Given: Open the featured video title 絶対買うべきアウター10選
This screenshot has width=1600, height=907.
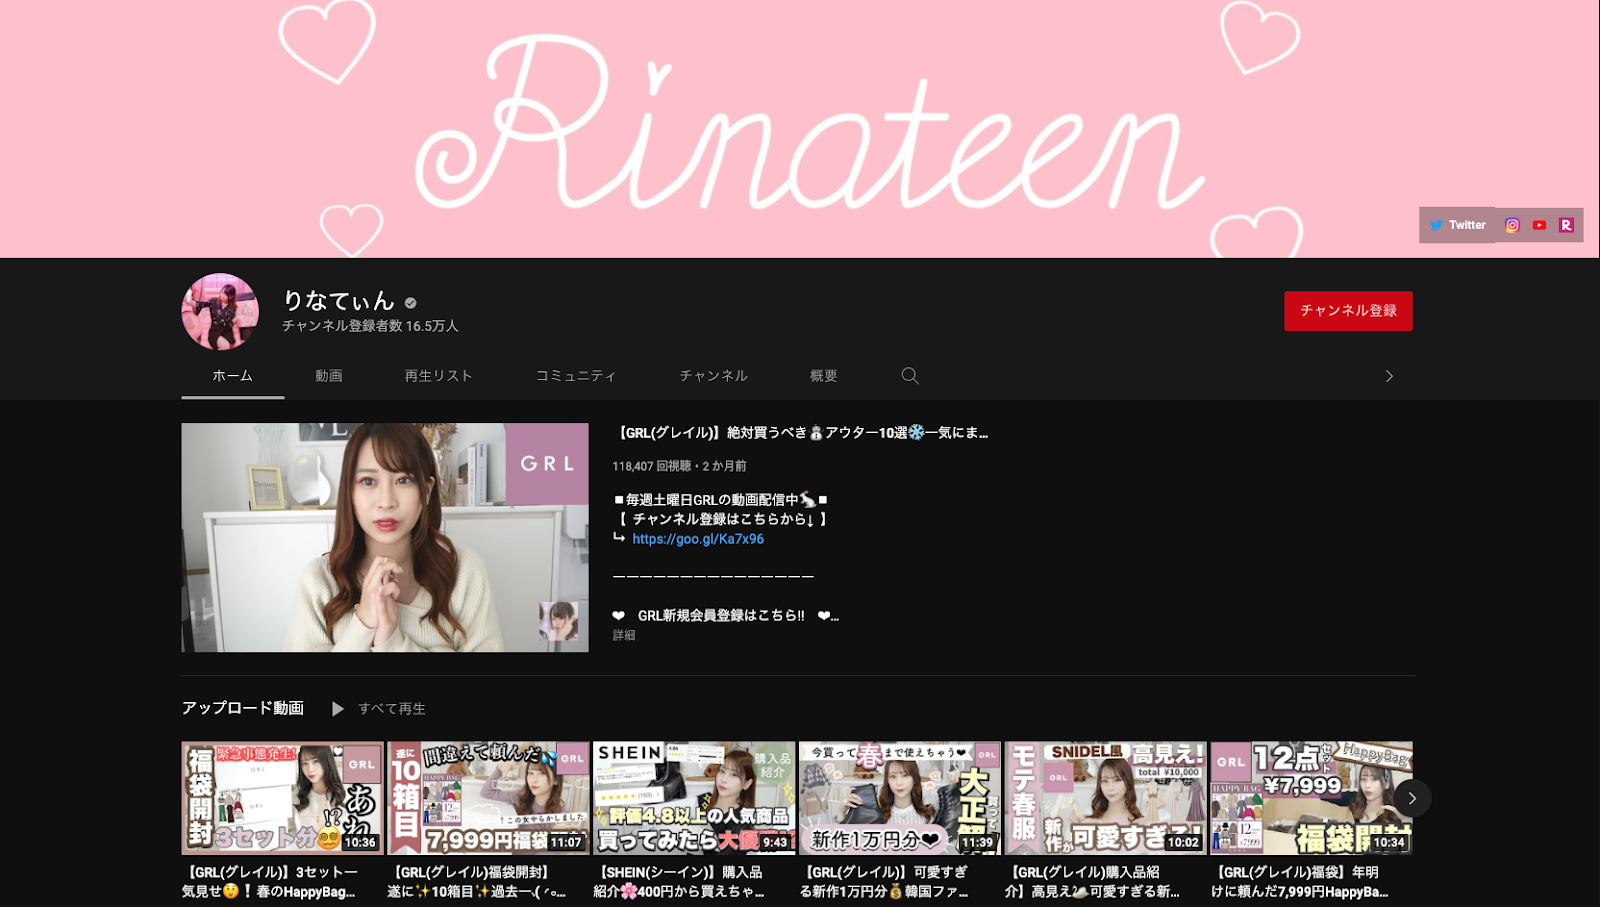Looking at the screenshot, I should click(x=800, y=433).
